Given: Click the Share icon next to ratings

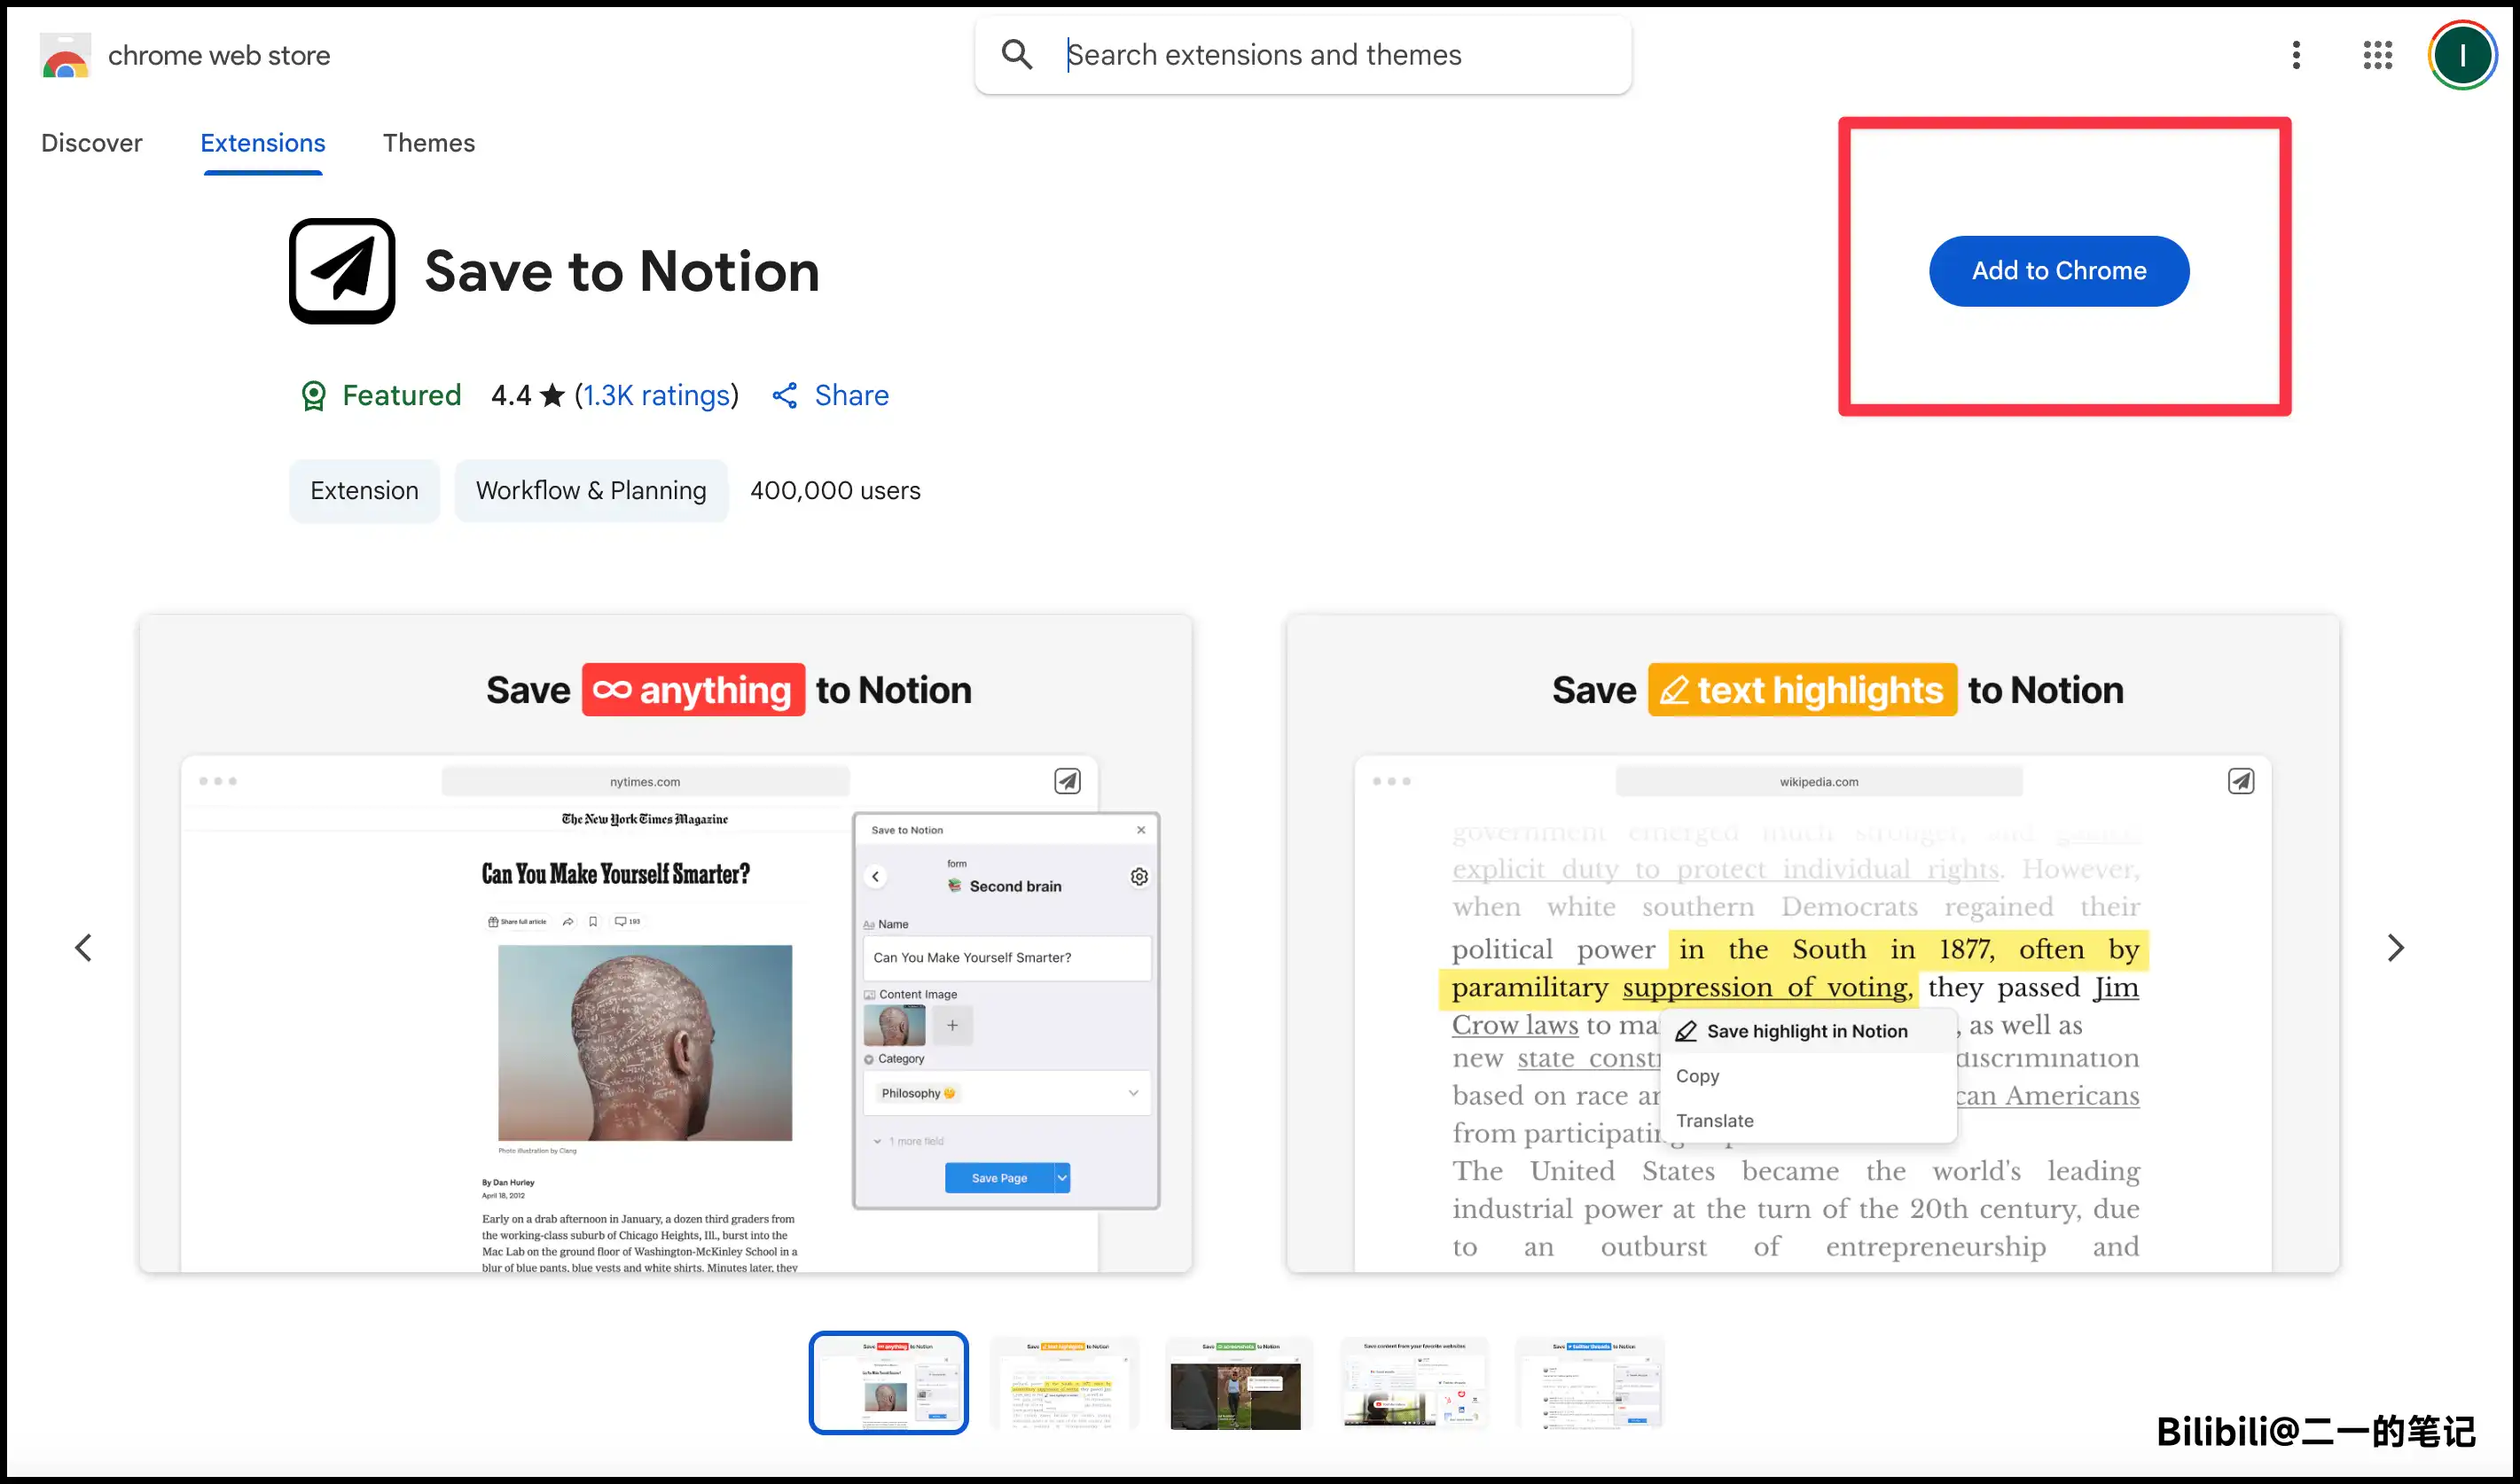Looking at the screenshot, I should pyautogui.click(x=786, y=395).
